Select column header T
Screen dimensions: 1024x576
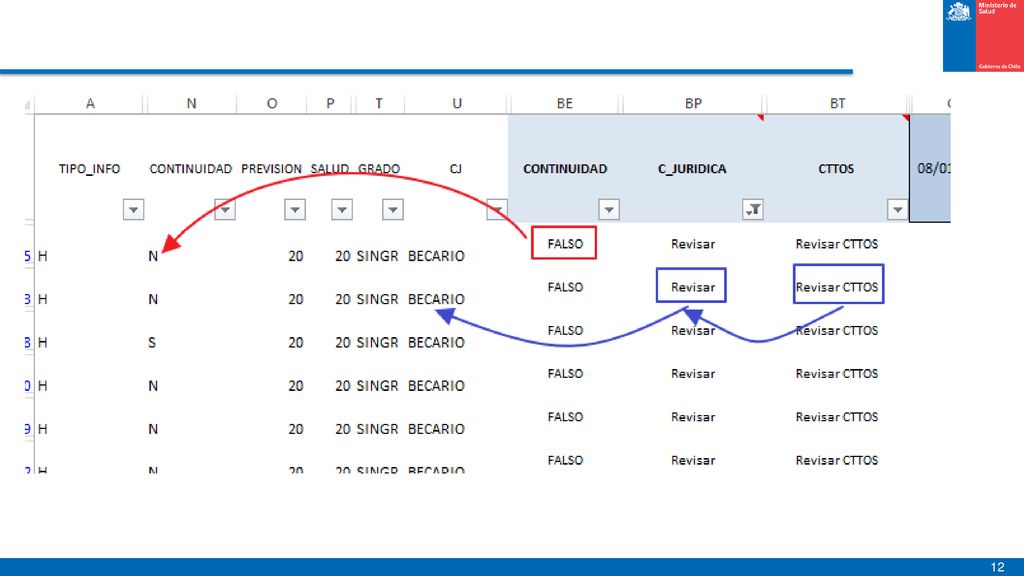click(x=379, y=103)
